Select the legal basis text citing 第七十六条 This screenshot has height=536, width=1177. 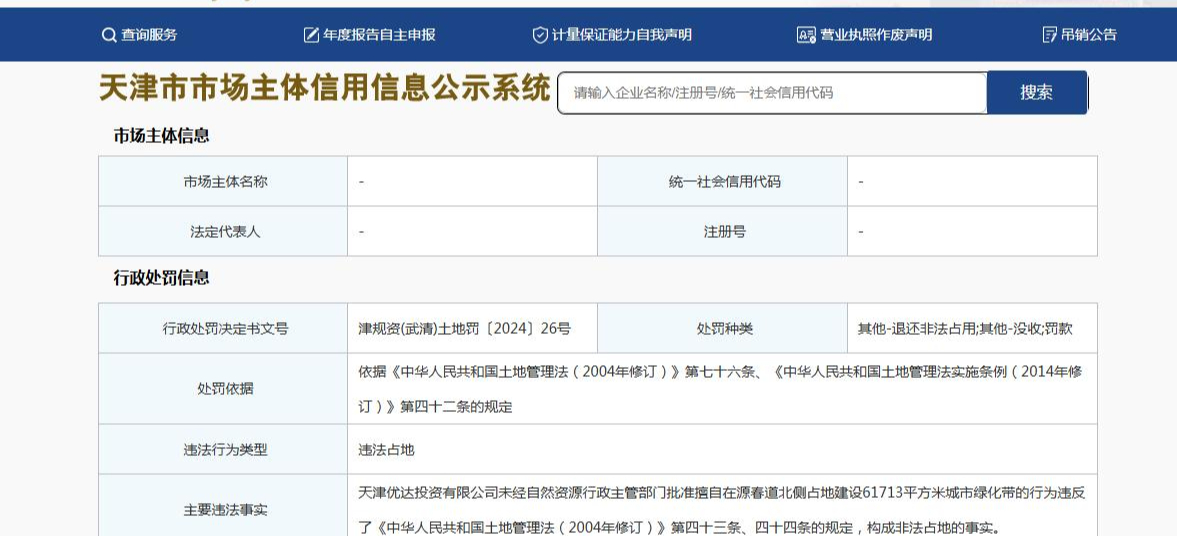[721, 390]
